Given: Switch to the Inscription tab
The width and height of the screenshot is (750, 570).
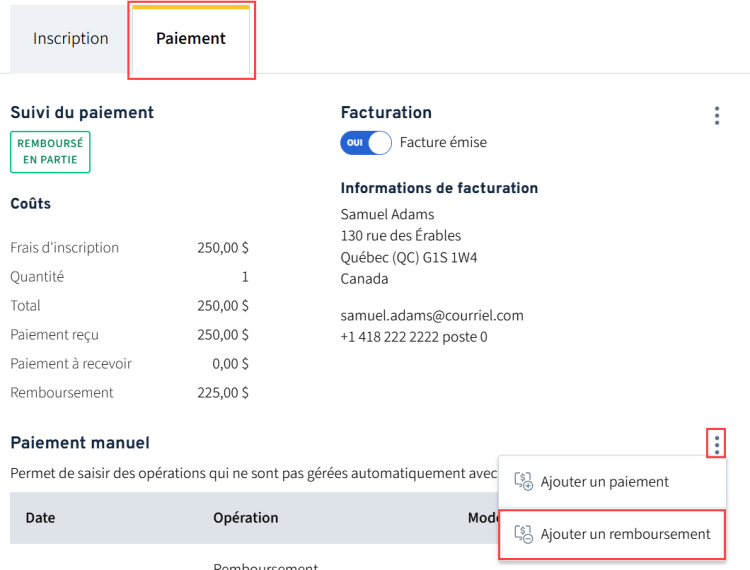Looking at the screenshot, I should point(70,39).
